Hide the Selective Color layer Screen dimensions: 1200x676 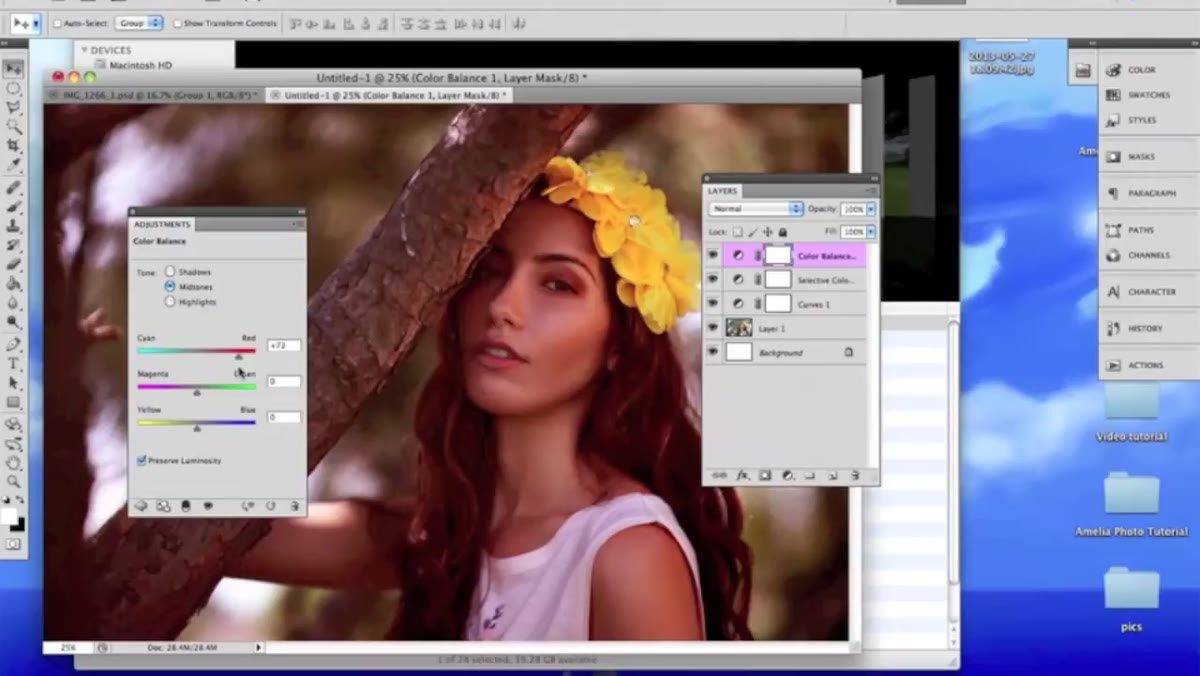tap(713, 279)
